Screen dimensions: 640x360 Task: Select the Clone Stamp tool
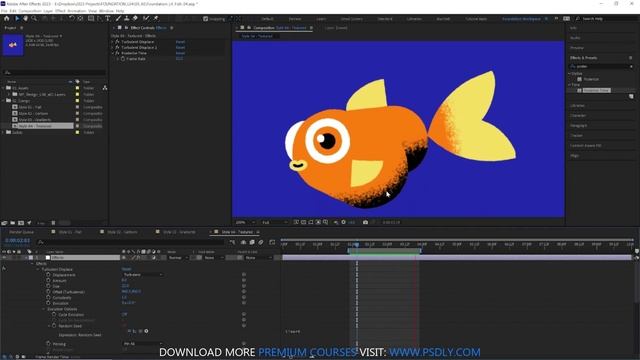tap(127, 18)
